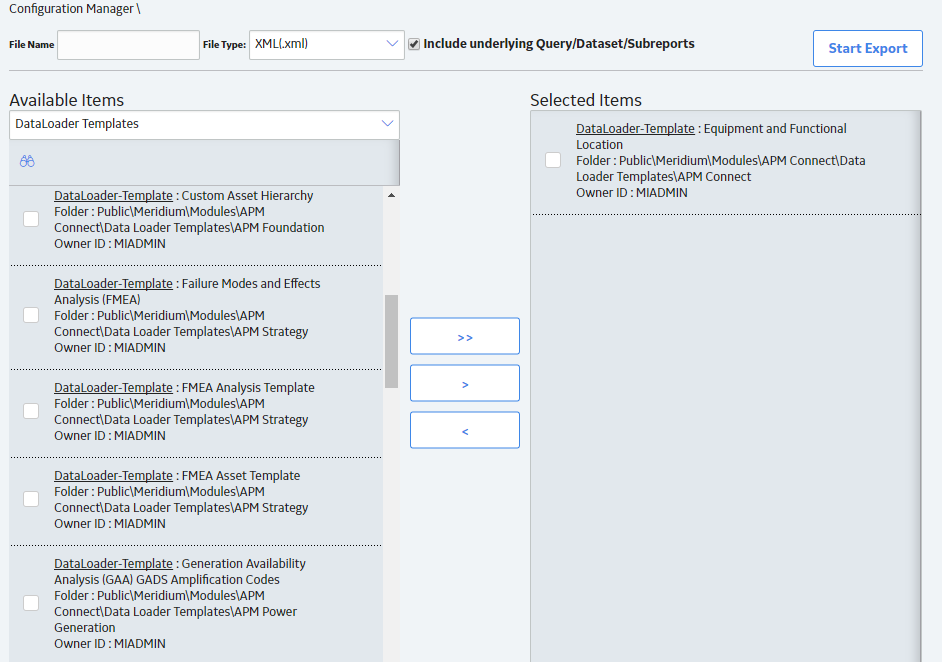Click the 'Owner ID : MIADMIN' text under Custom Asset Hierarchy
942x662 pixels.
[x=110, y=244]
